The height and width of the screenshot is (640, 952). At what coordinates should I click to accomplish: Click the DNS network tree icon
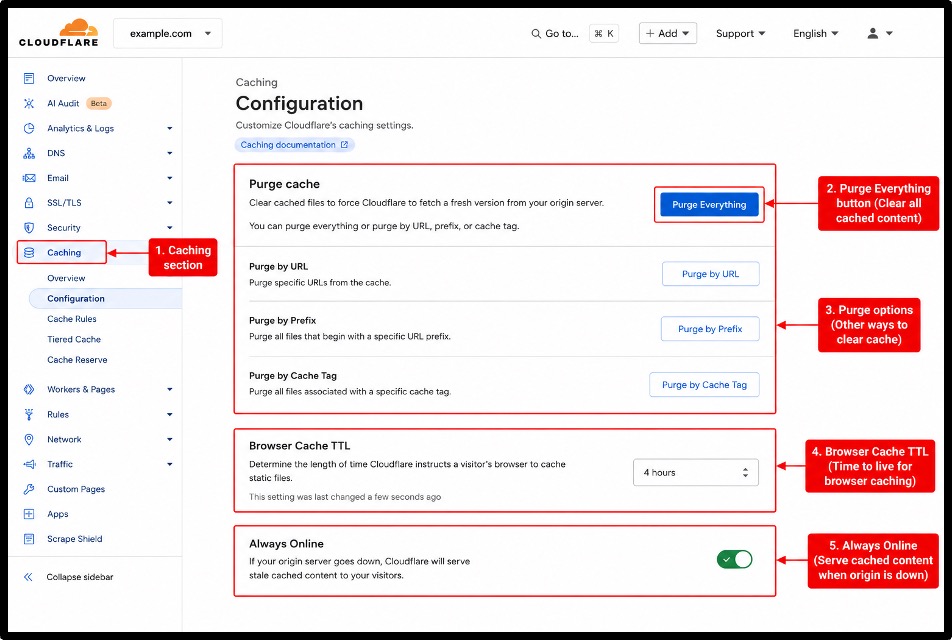click(x=29, y=153)
